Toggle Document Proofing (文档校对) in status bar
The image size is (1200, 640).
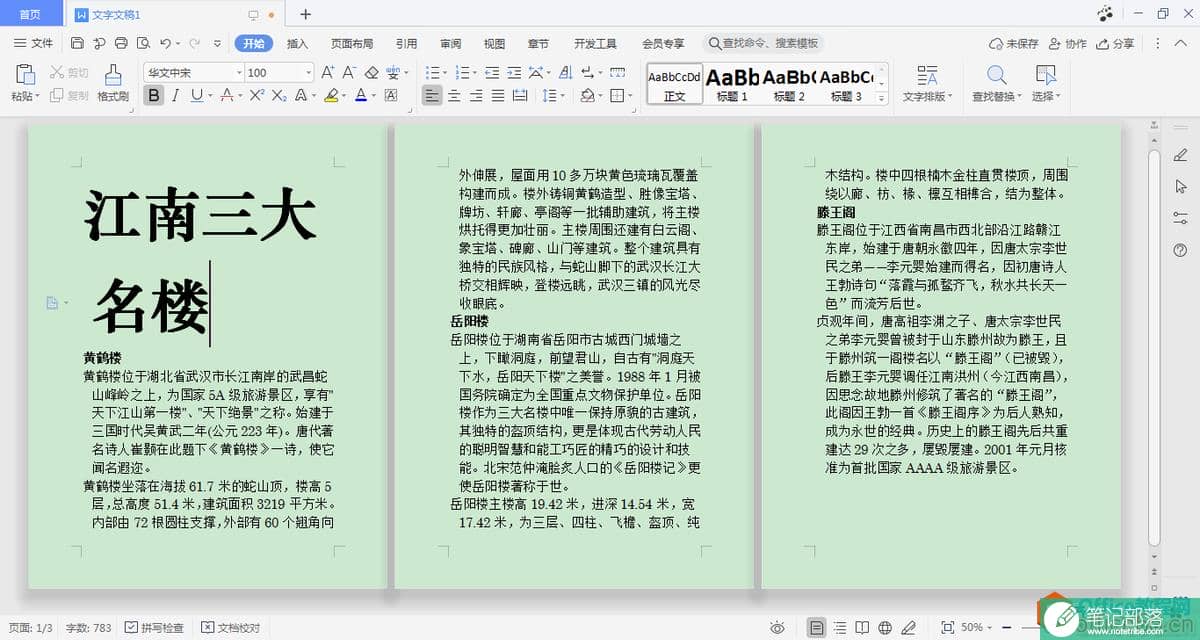[x=230, y=627]
